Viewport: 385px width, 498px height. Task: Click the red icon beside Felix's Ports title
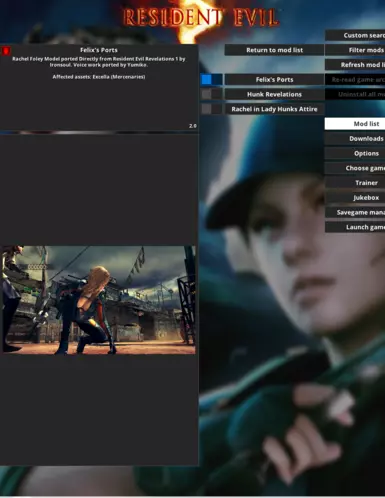click(x=6, y=51)
